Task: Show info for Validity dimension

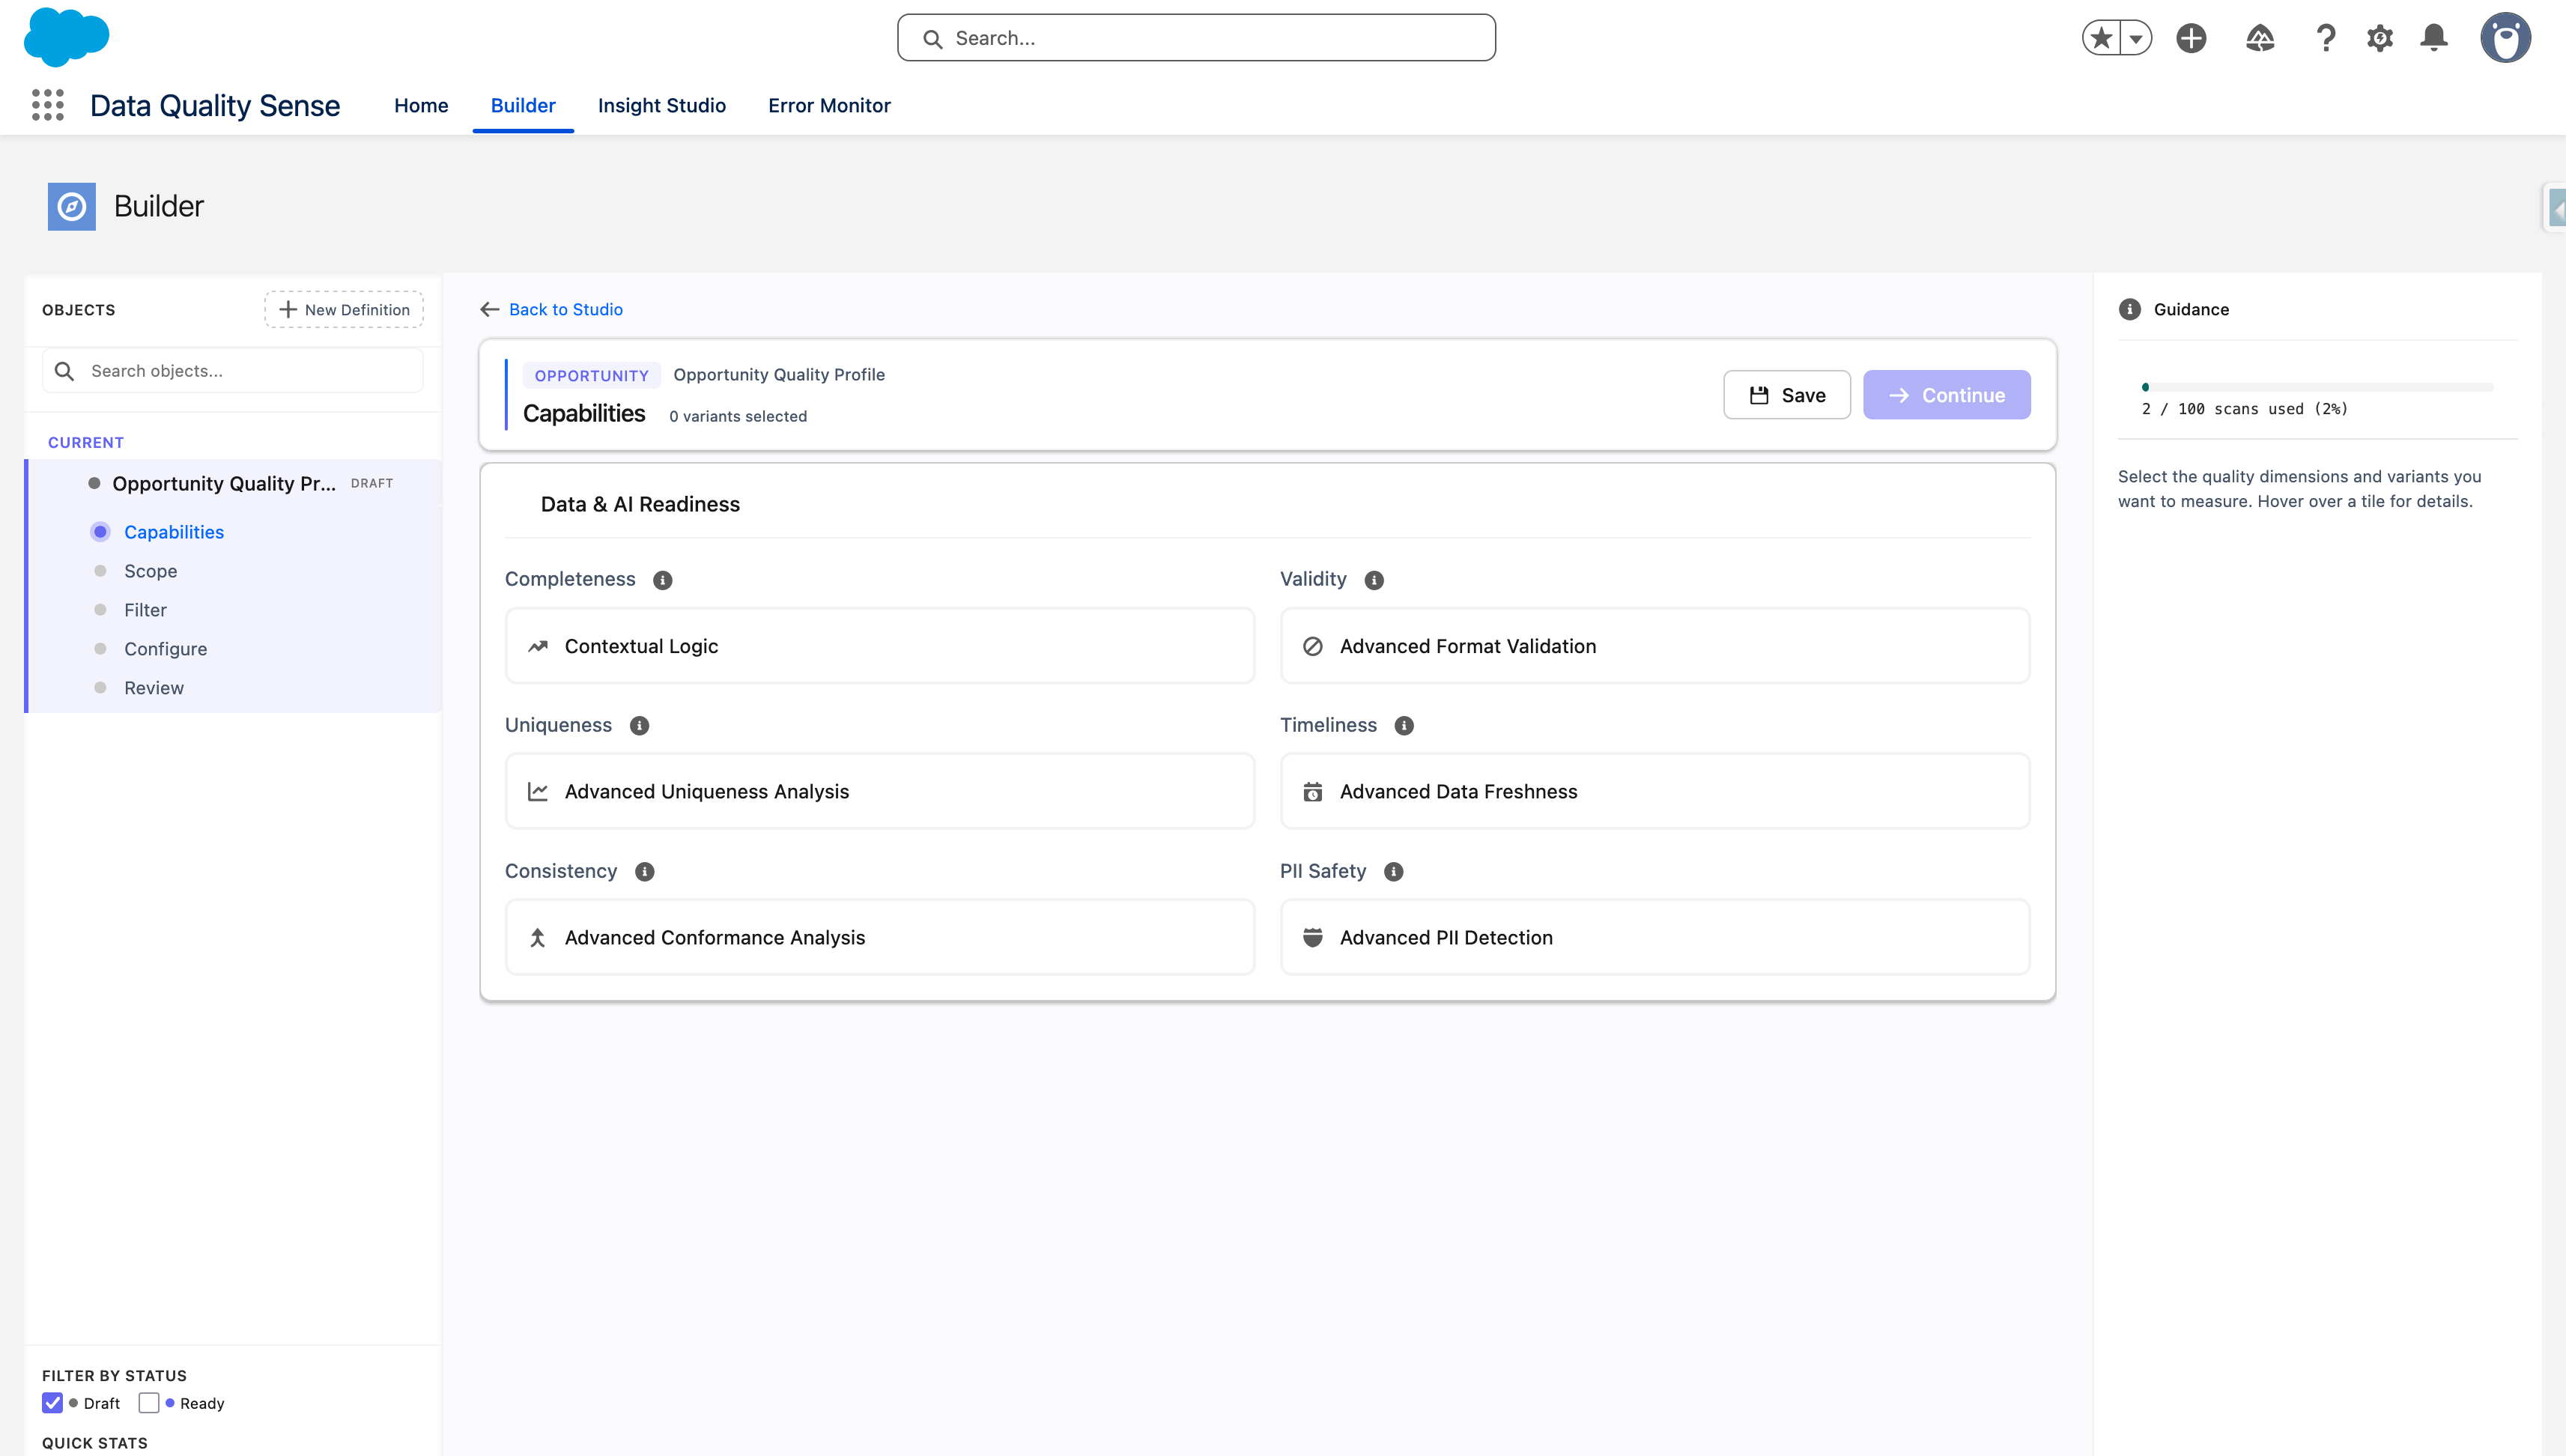Action: [1374, 580]
